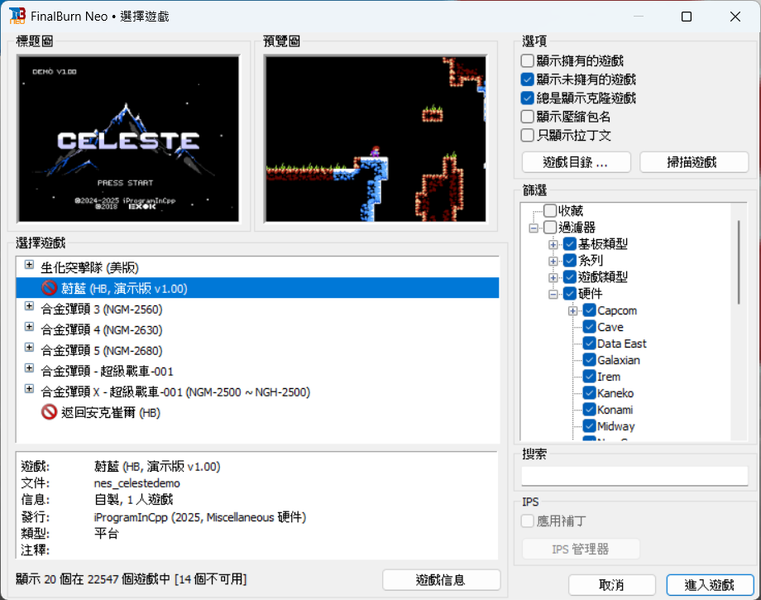This screenshot has height=600, width=761.
Task: Click the 取消 button
Action: tap(612, 585)
